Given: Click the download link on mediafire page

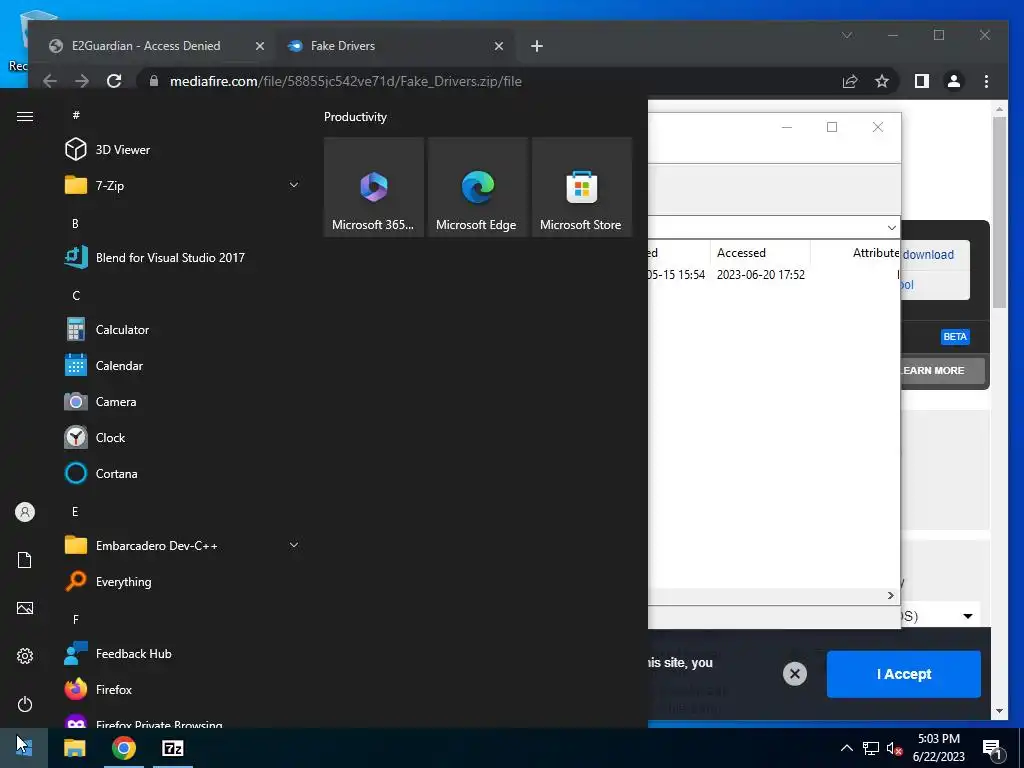Looking at the screenshot, I should 928,255.
